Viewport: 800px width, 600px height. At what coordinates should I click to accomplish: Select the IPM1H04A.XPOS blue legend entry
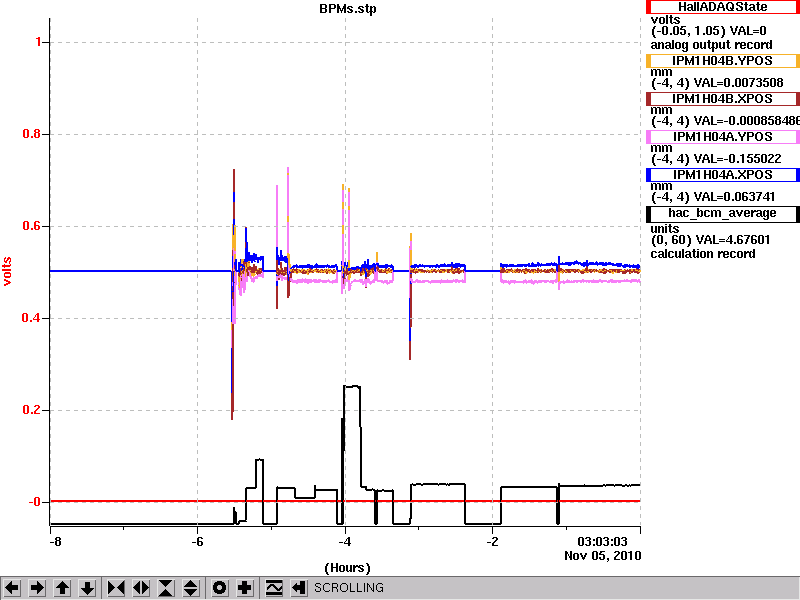pyautogui.click(x=722, y=175)
